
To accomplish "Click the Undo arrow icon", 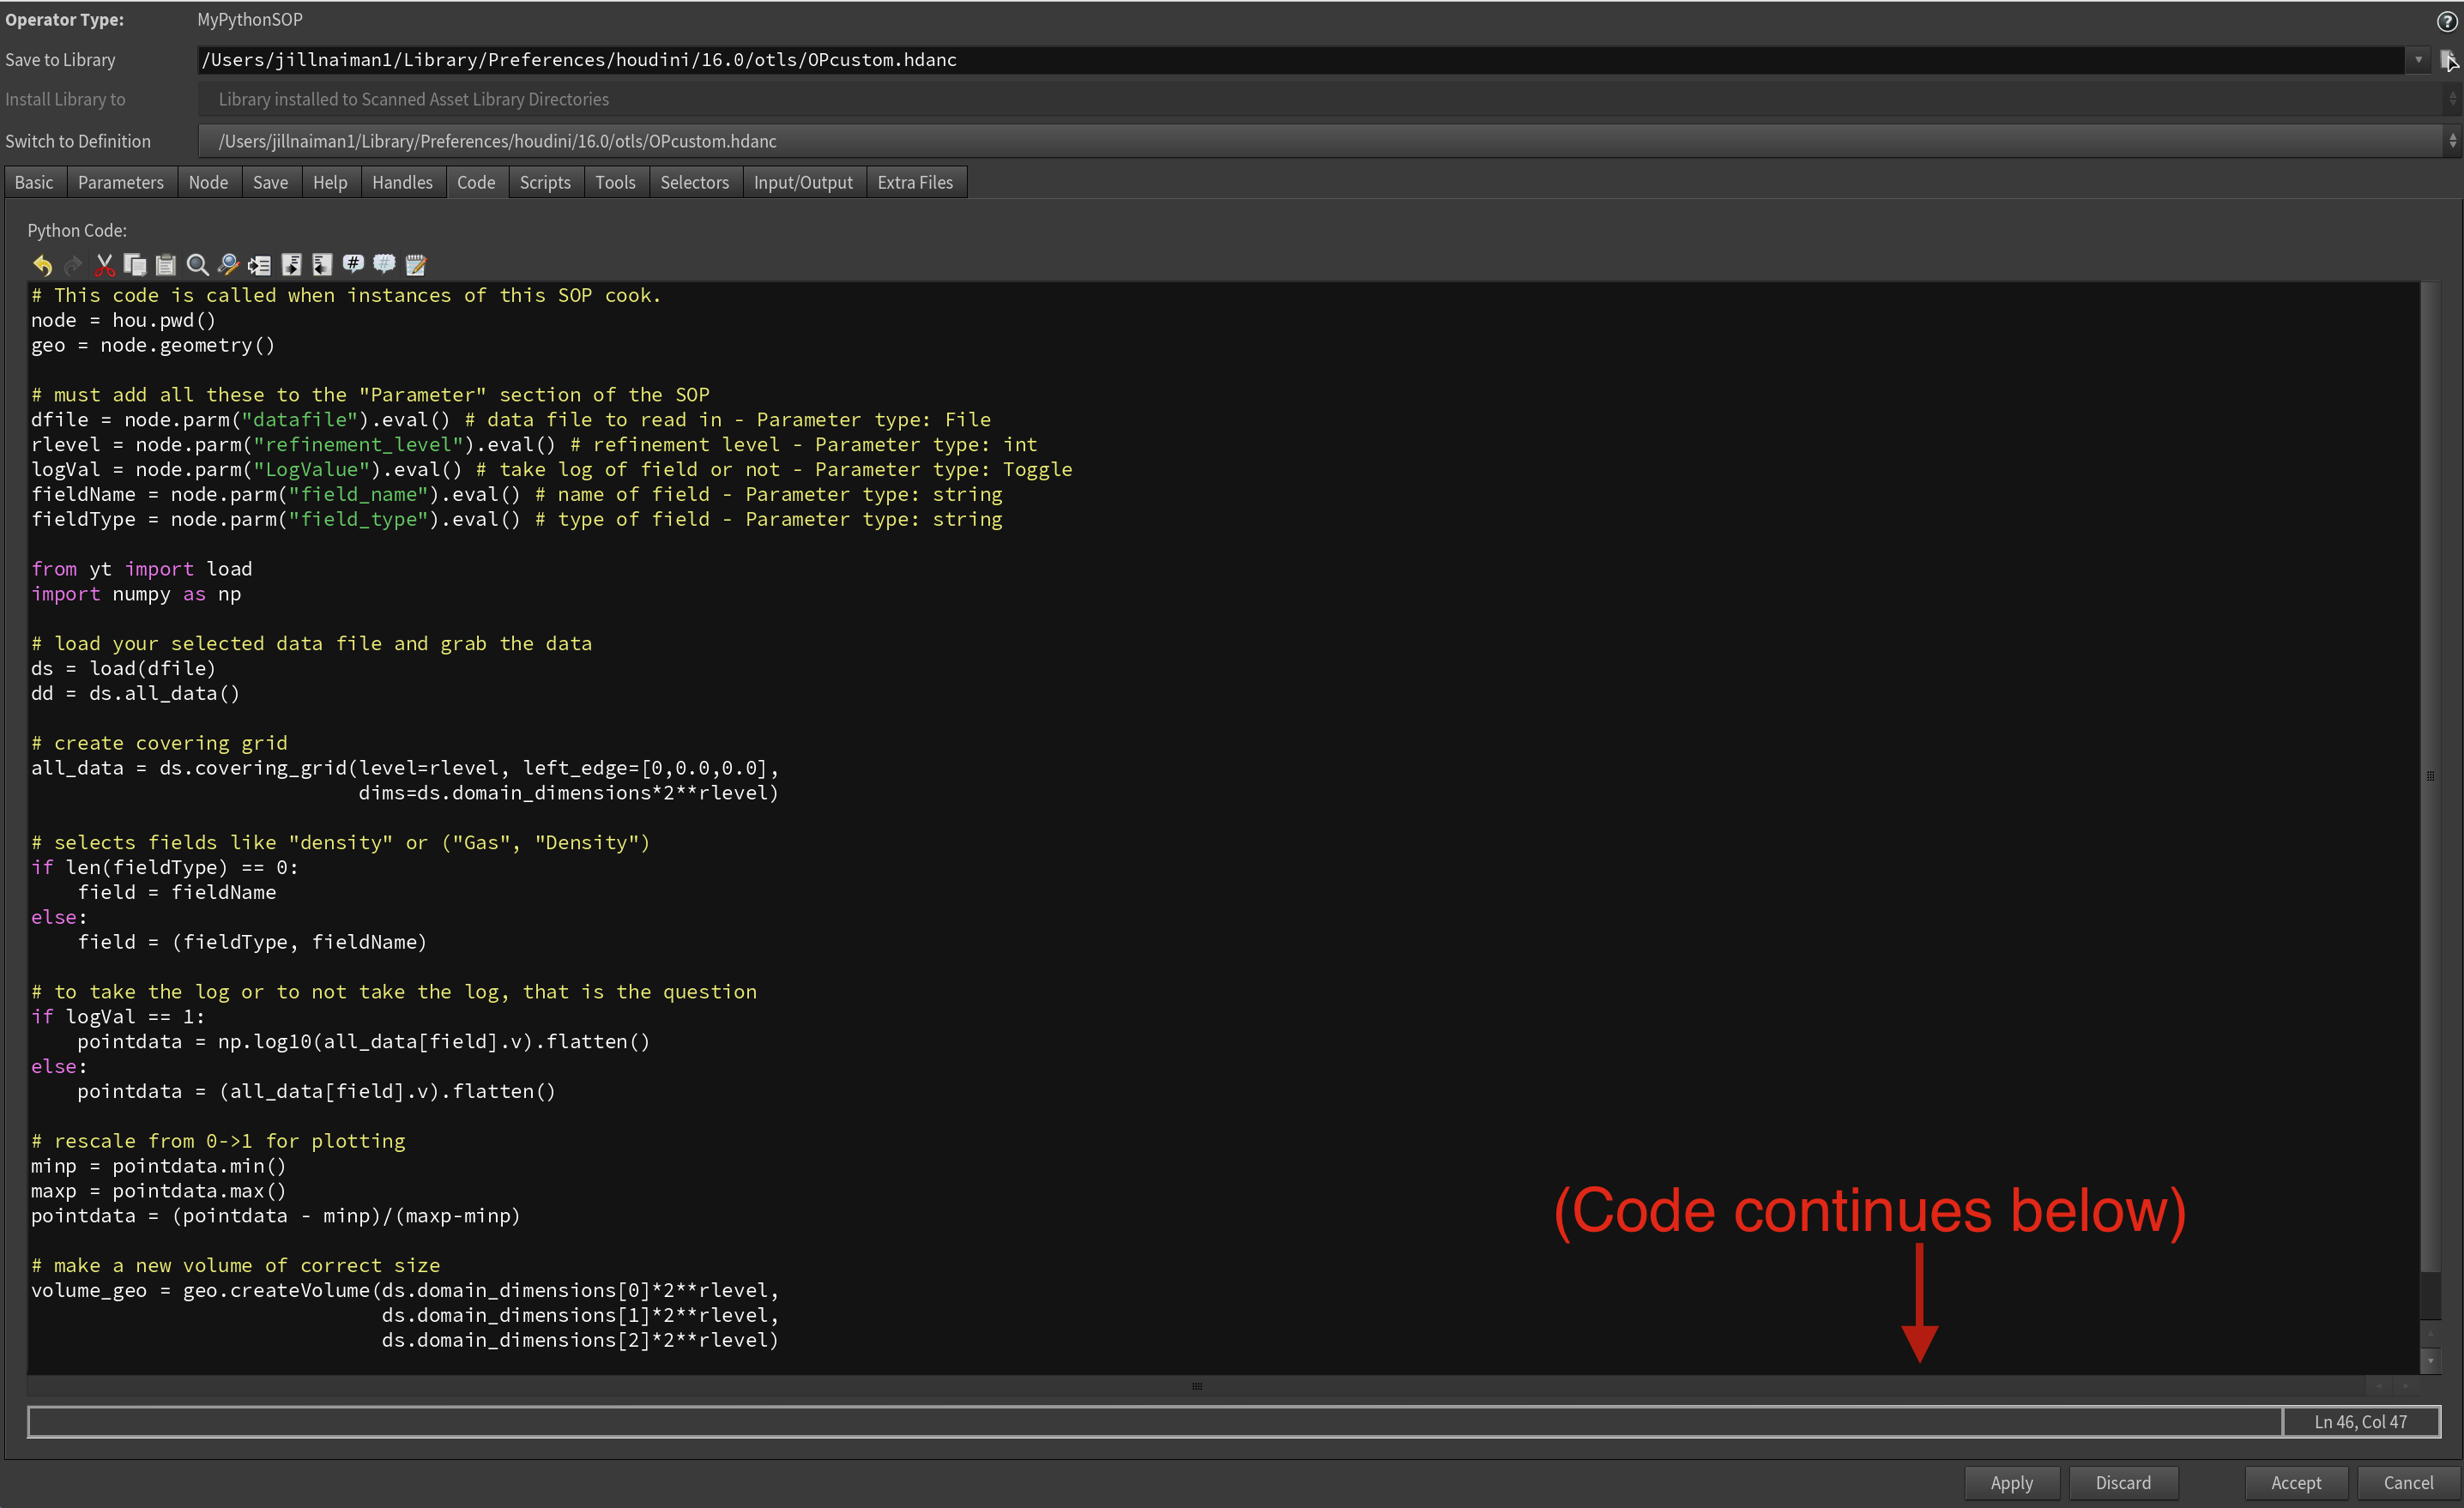I will tap(42, 265).
